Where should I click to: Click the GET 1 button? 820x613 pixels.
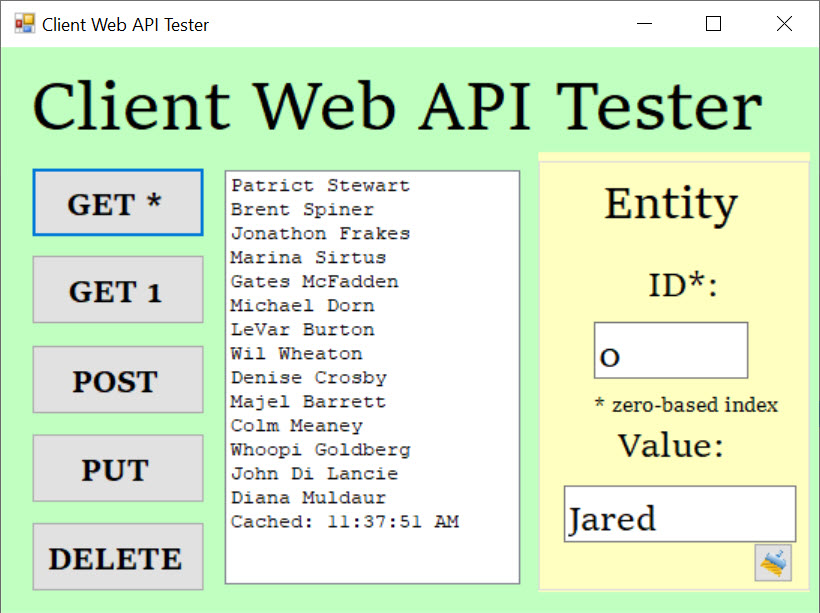(x=118, y=290)
